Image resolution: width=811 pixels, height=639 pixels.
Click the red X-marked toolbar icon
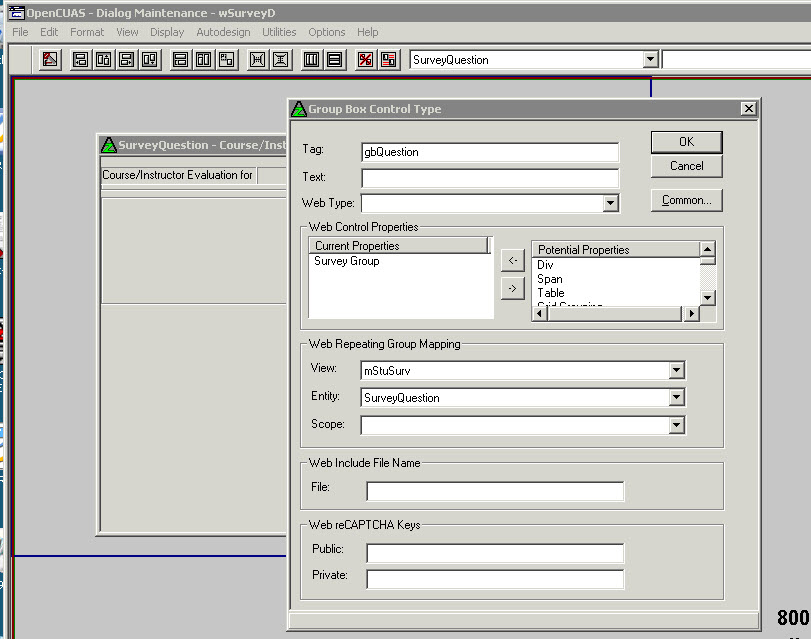tap(365, 60)
